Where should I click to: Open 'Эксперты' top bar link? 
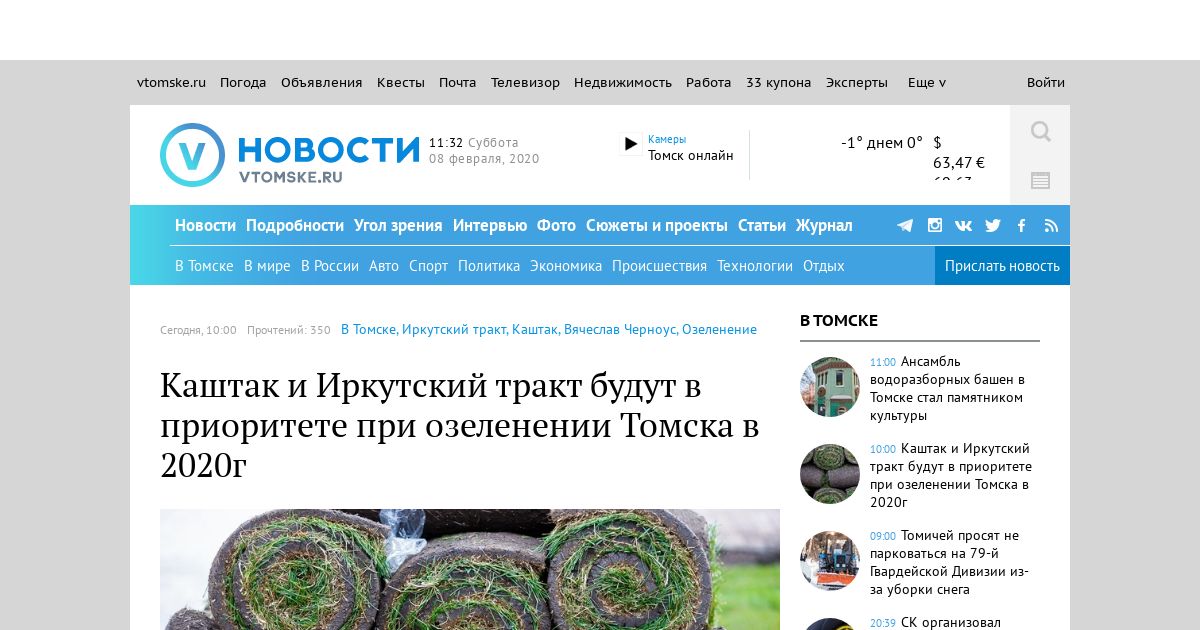[x=857, y=83]
